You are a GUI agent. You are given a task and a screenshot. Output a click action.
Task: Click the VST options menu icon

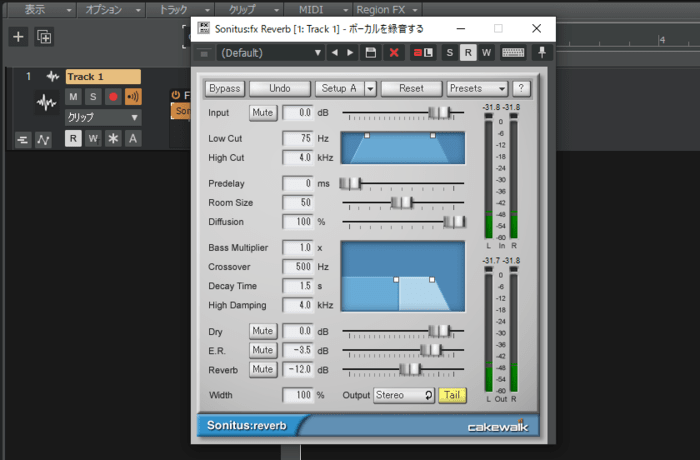[x=204, y=54]
